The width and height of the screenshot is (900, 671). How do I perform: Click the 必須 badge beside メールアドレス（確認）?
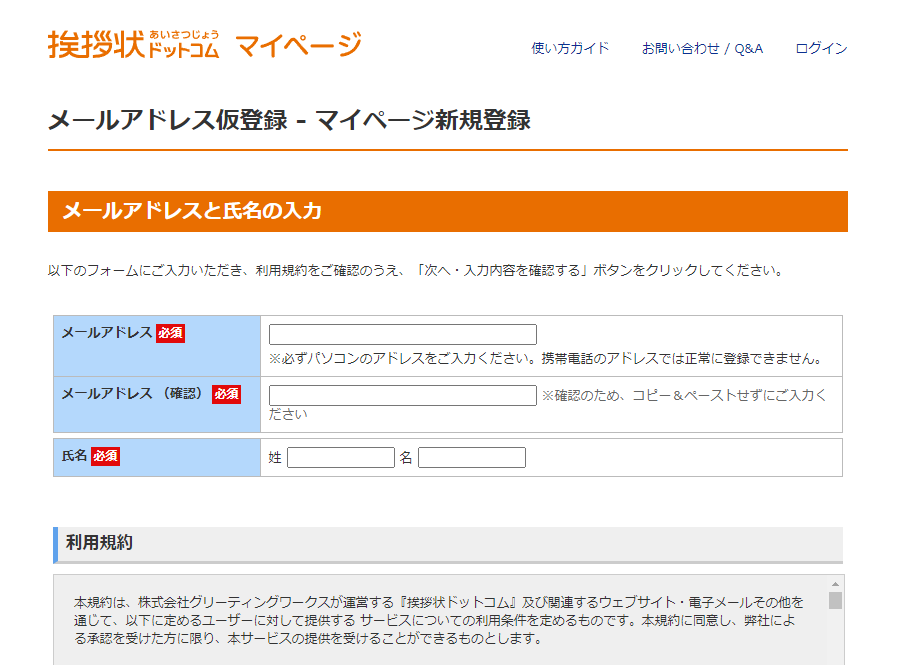(x=226, y=394)
